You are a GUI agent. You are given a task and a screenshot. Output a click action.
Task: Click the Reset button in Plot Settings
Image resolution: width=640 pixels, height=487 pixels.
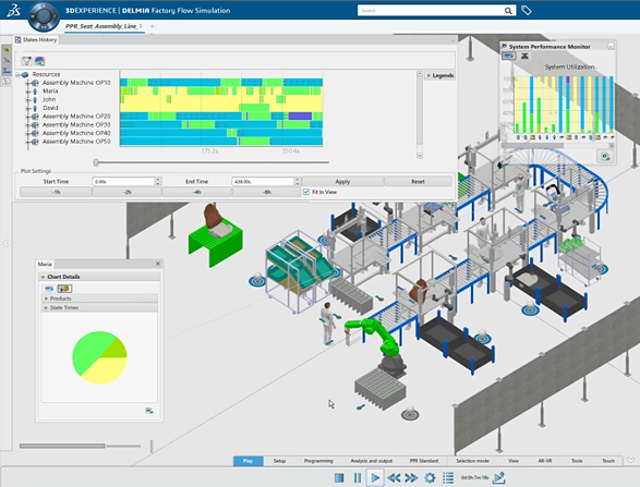418,181
